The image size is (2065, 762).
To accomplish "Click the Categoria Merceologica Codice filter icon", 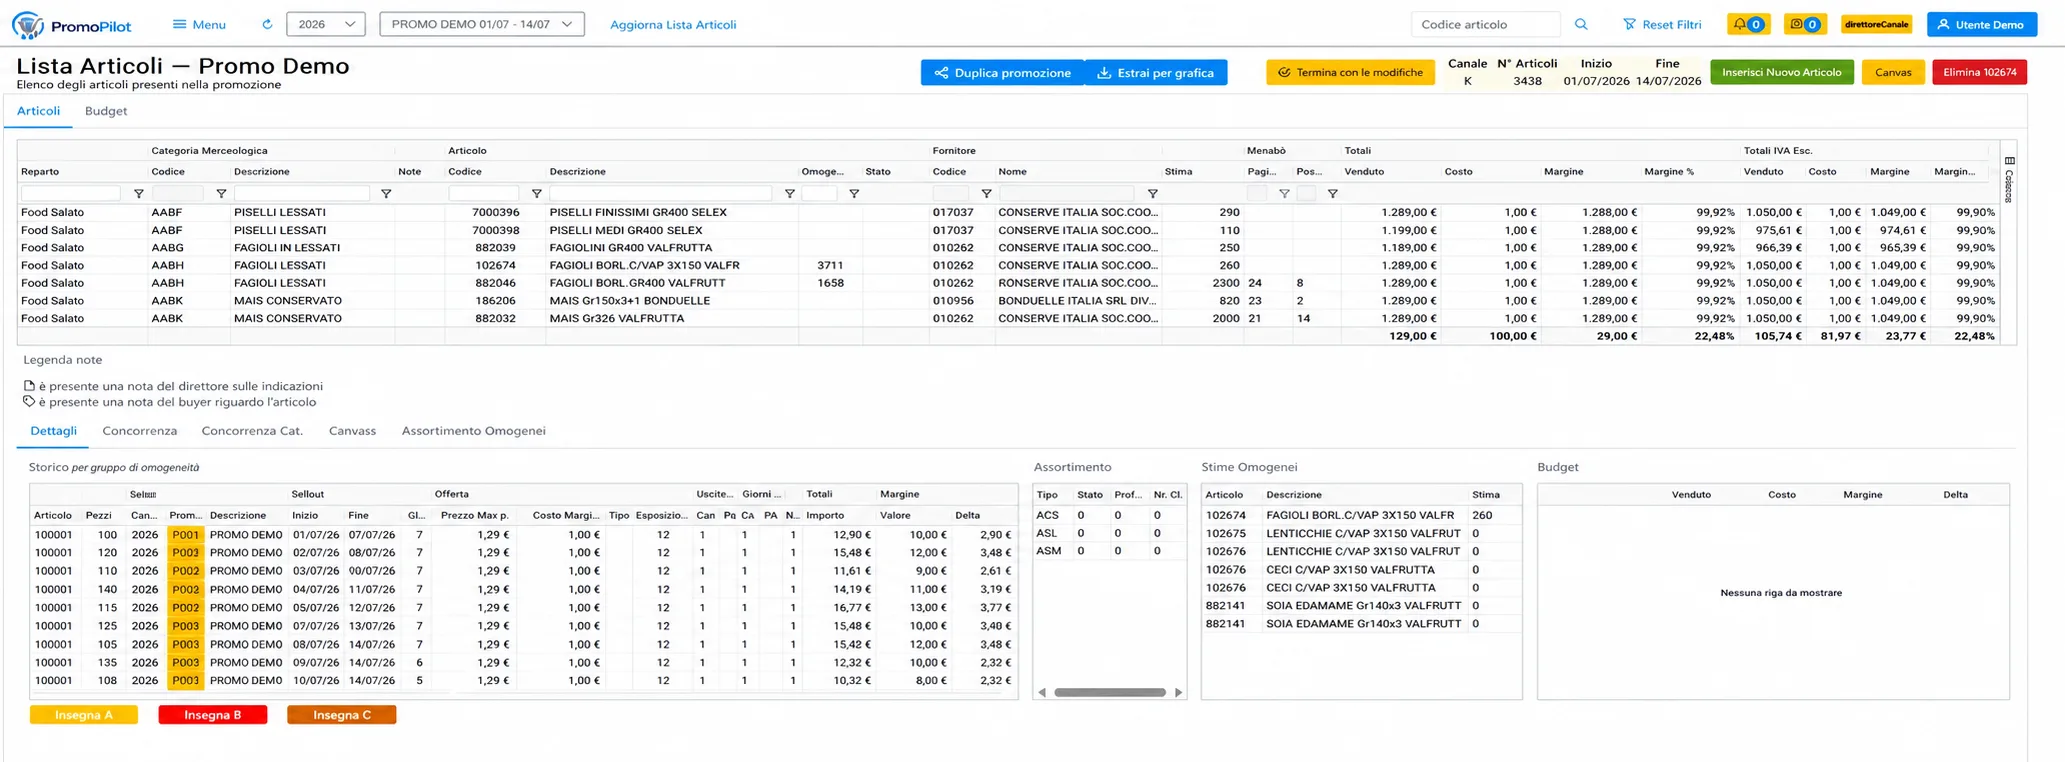I will coord(221,194).
